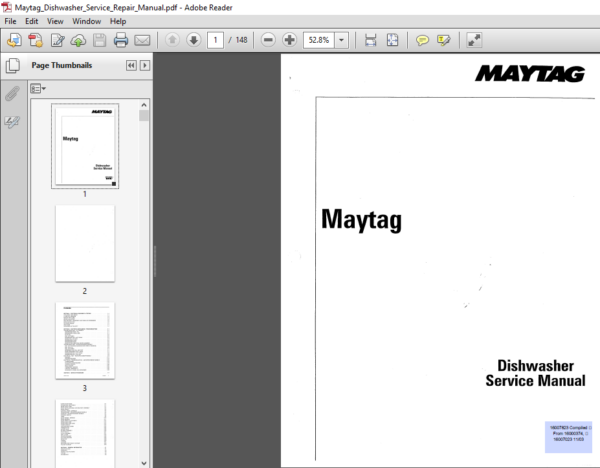Click the Save (floppy disk) icon
Image resolution: width=600 pixels, height=468 pixels.
[99, 40]
